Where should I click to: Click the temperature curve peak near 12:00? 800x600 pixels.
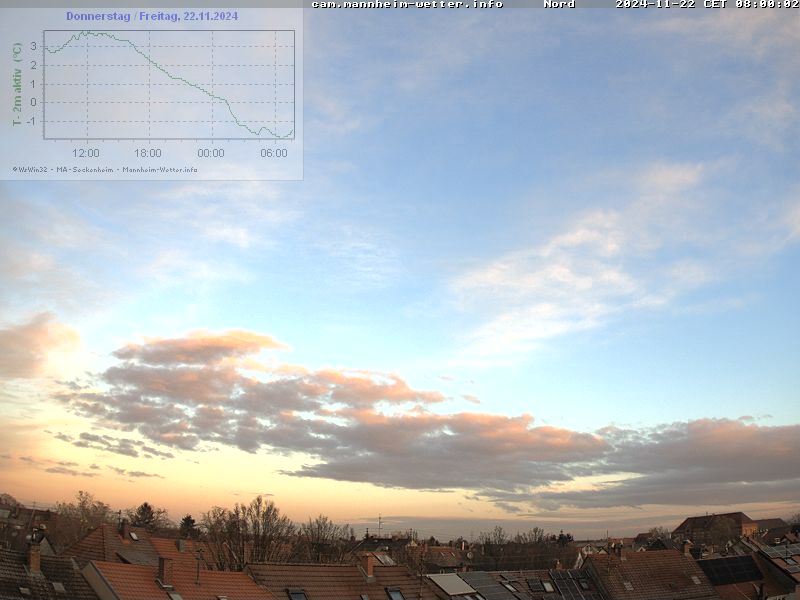click(x=86, y=33)
